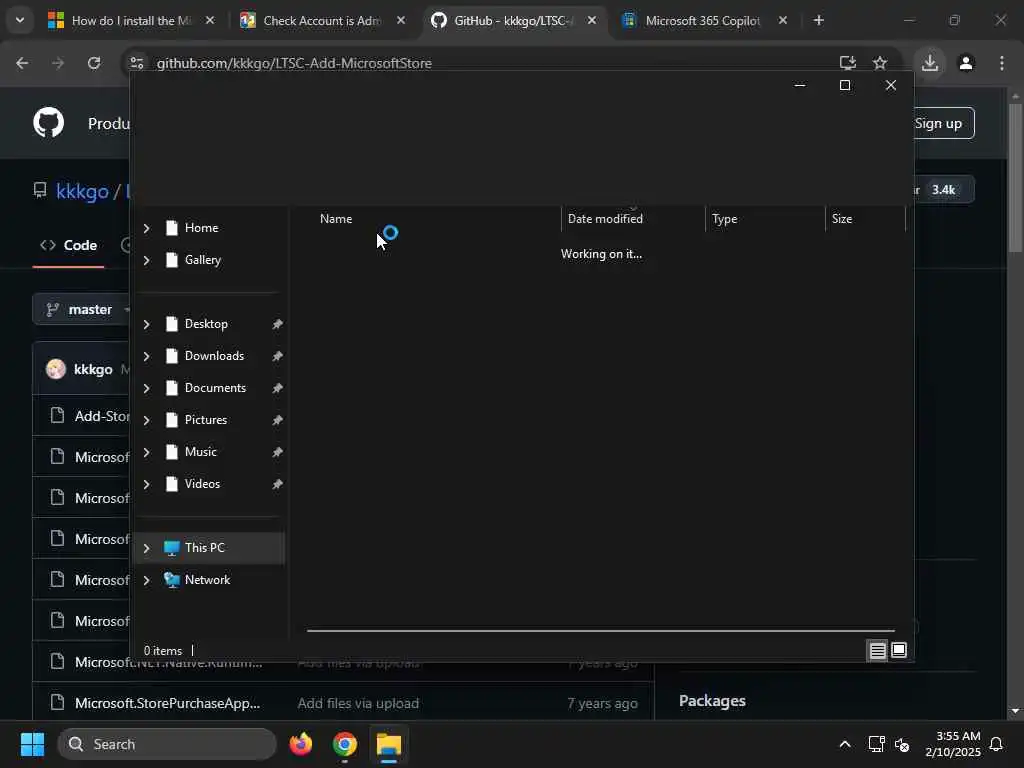
Task: Click the pin icon beside Music
Action: click(277, 452)
